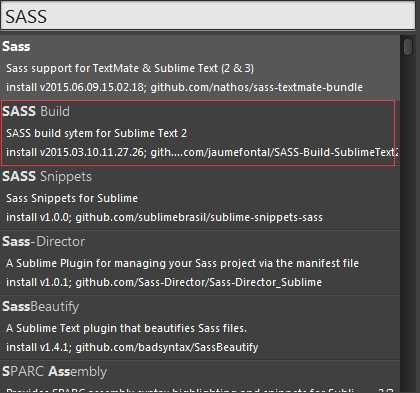The width and height of the screenshot is (420, 393).
Task: Select the Sass-Director package entry
Action: [200, 262]
